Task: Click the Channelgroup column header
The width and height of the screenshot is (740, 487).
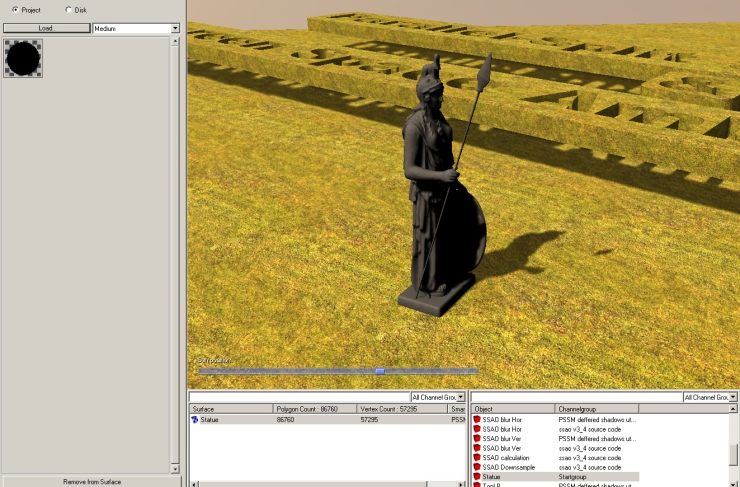Action: (x=597, y=409)
